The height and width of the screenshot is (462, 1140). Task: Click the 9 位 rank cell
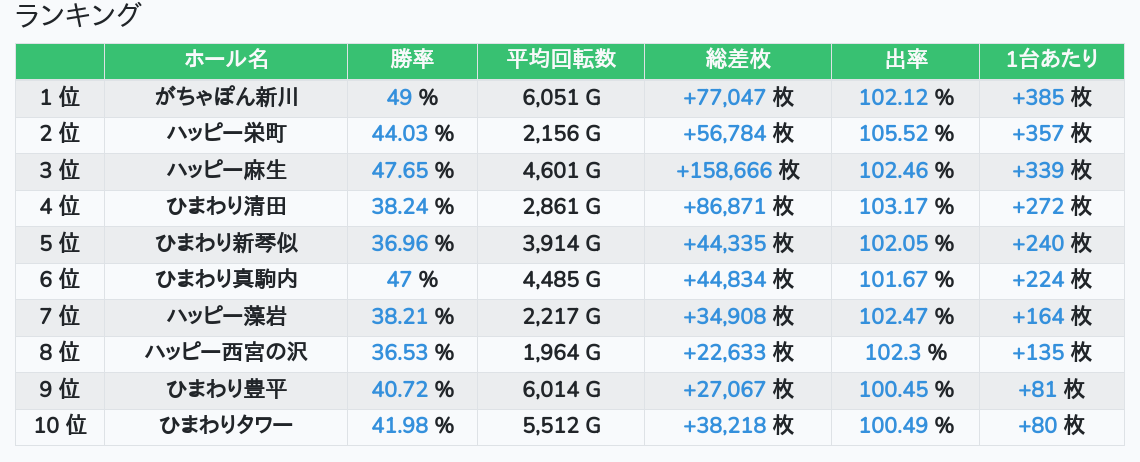[x=60, y=389]
